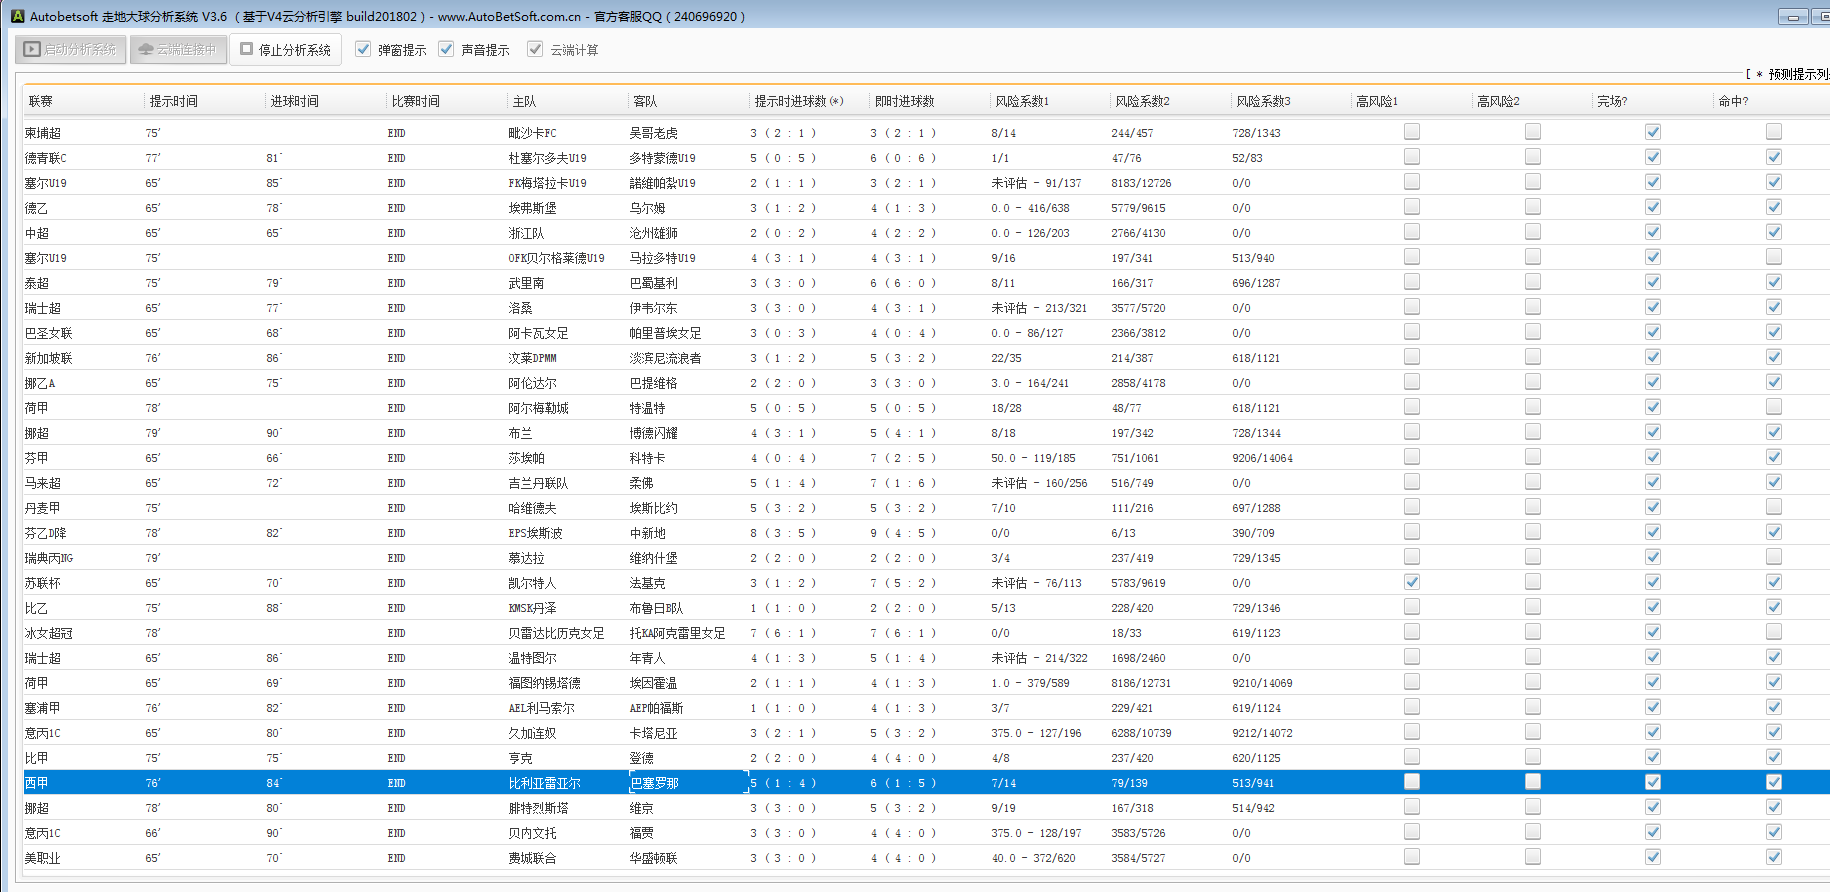The image size is (1830, 892).
Task: Uncheck 高风险1 in the 苏联杯 row
Action: point(1411,582)
